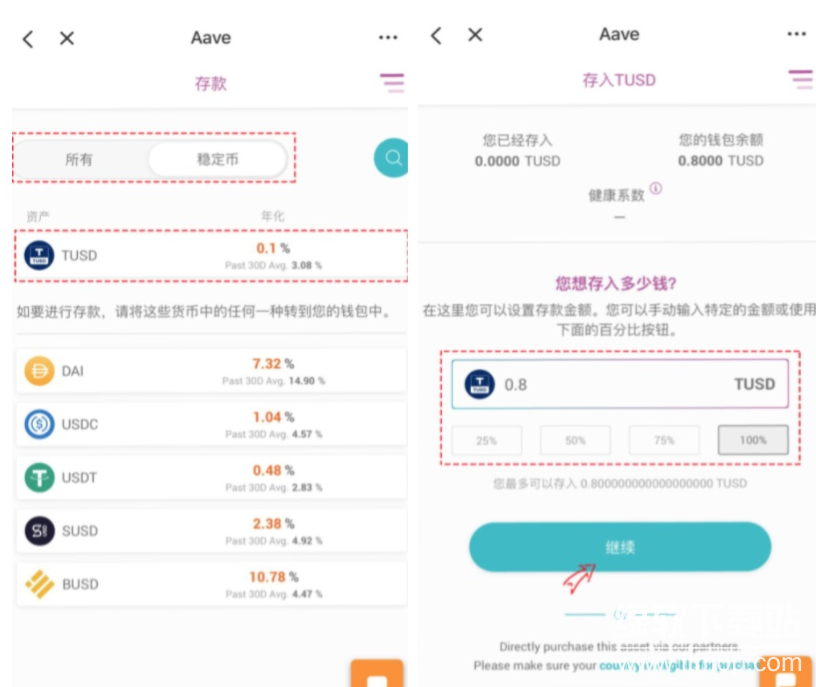816x687 pixels.
Task: Click health factor info icon
Action: [656, 188]
